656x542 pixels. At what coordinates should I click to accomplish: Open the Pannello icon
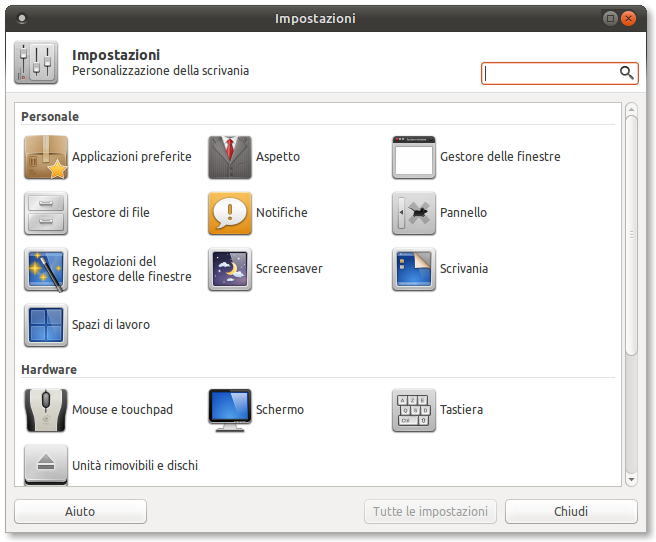414,213
